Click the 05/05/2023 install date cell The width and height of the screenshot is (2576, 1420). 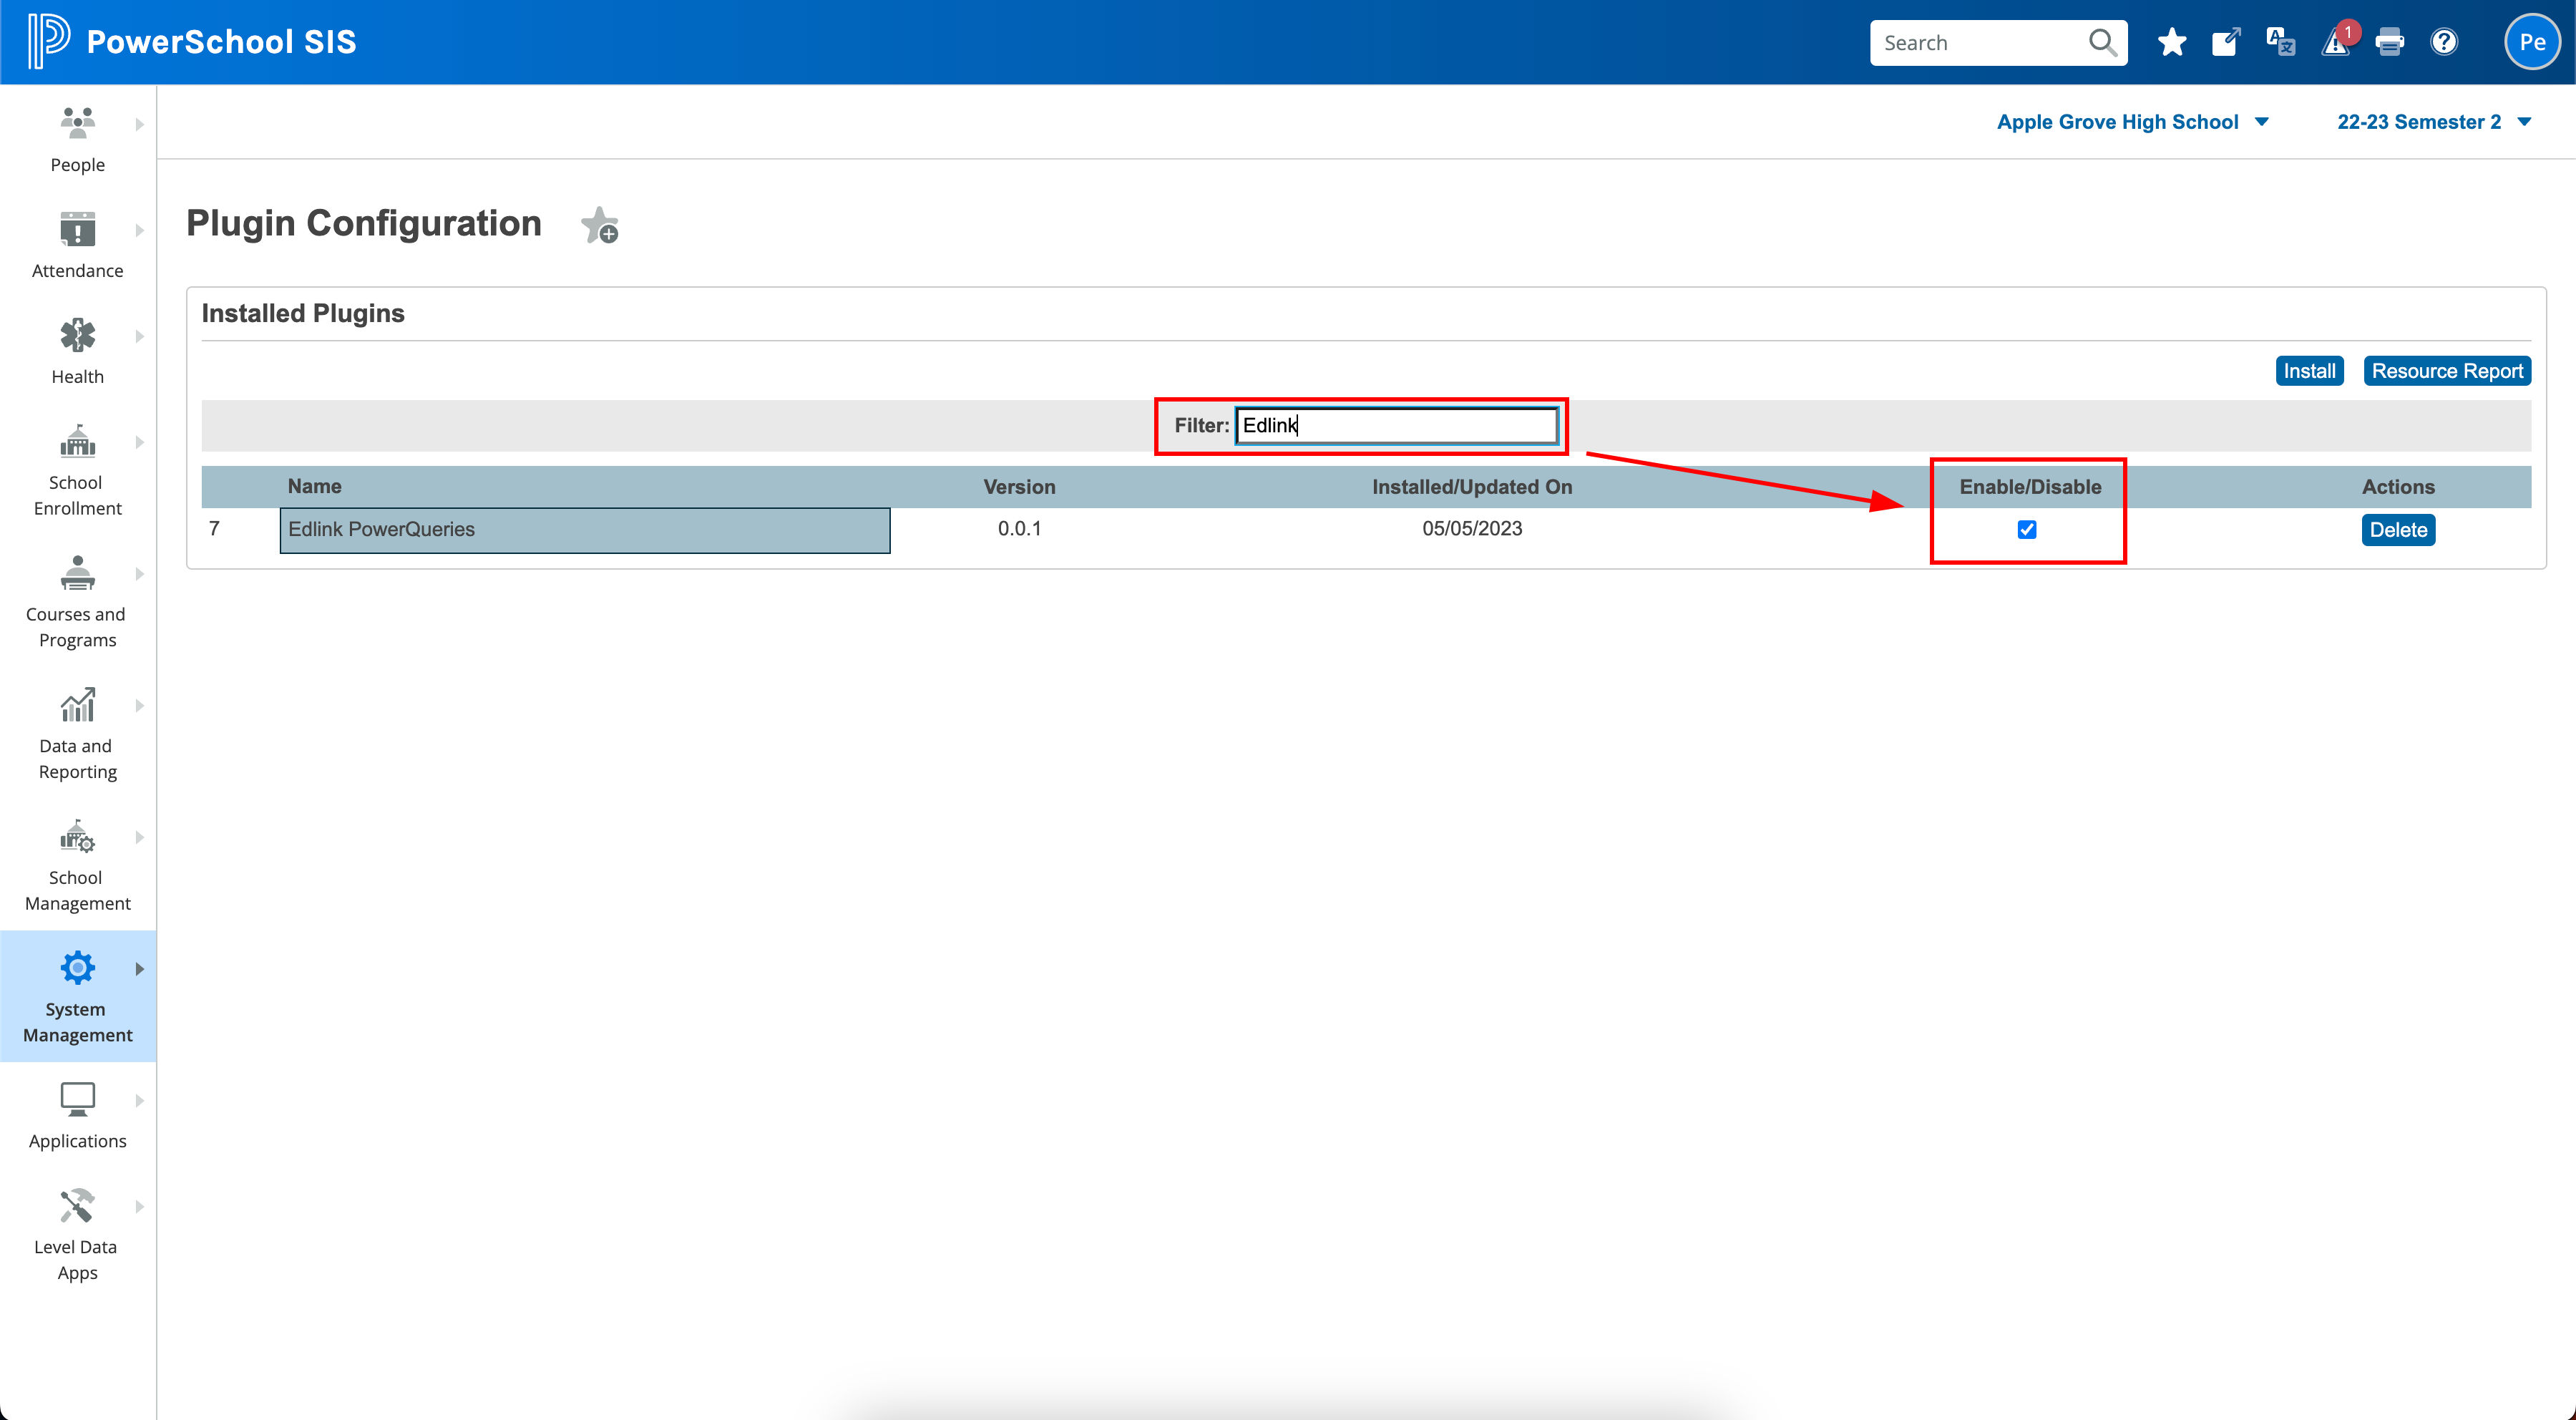tap(1472, 528)
